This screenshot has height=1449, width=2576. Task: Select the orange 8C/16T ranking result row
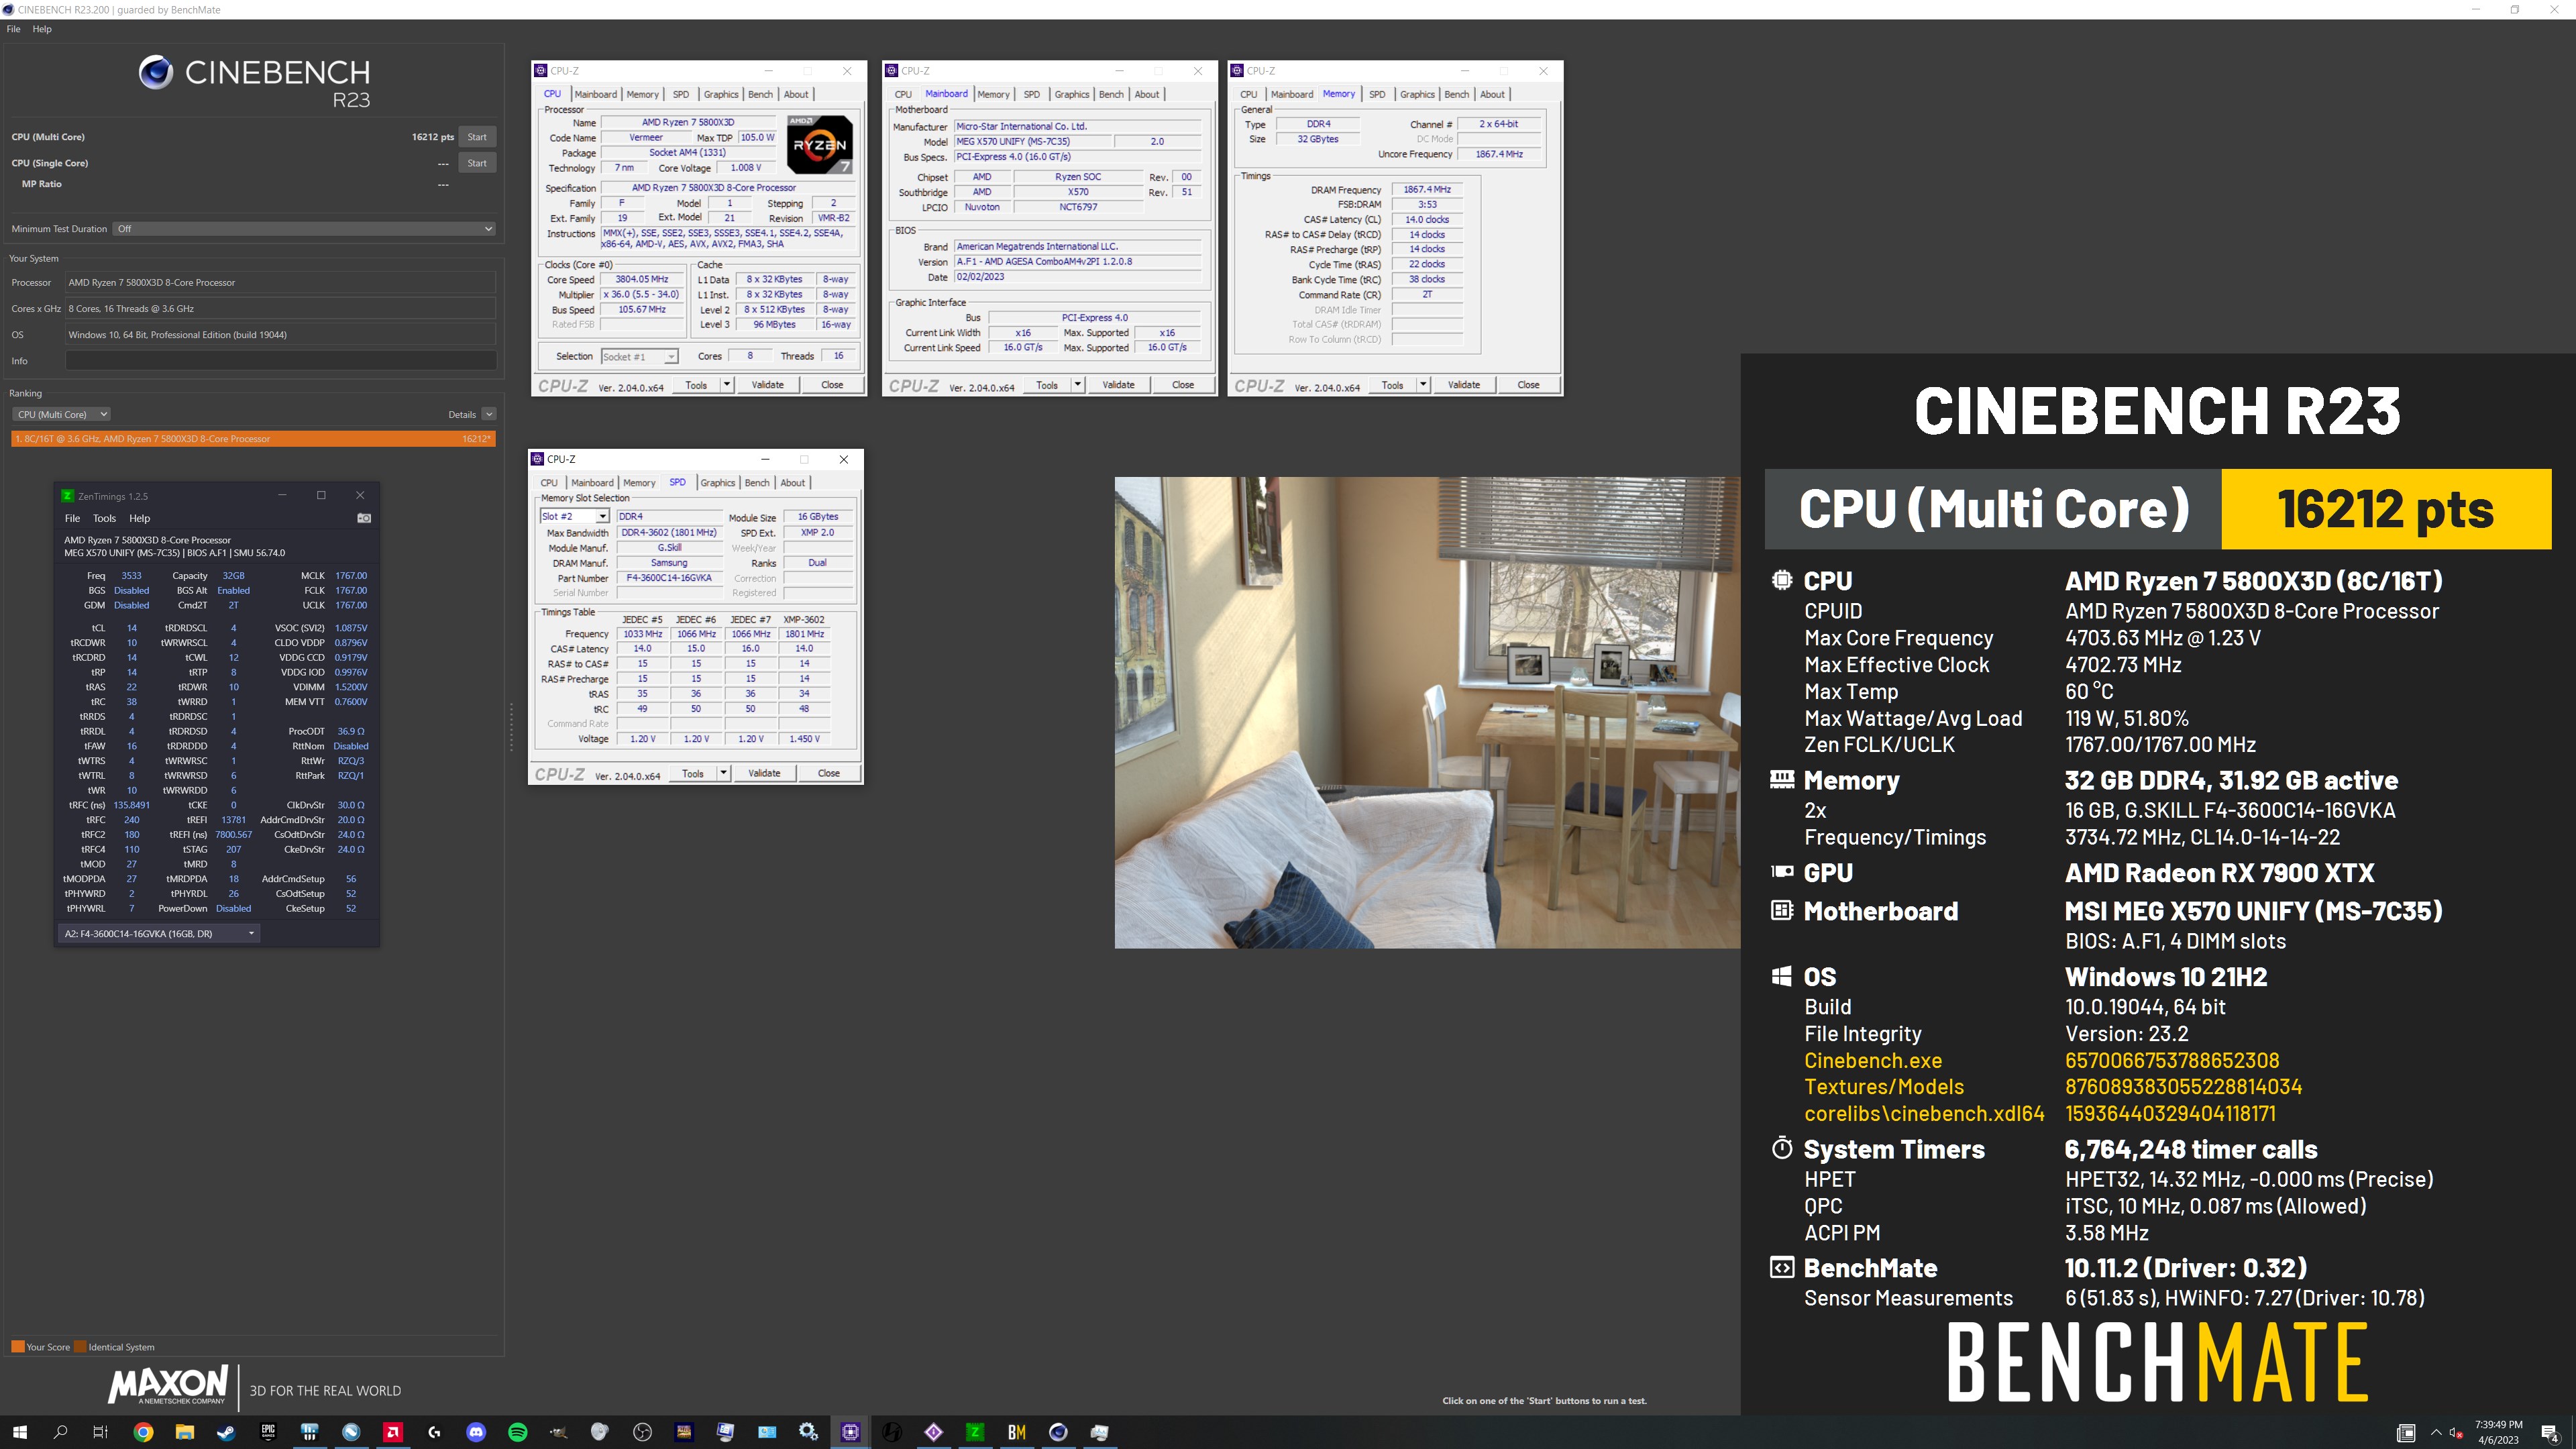(x=253, y=439)
